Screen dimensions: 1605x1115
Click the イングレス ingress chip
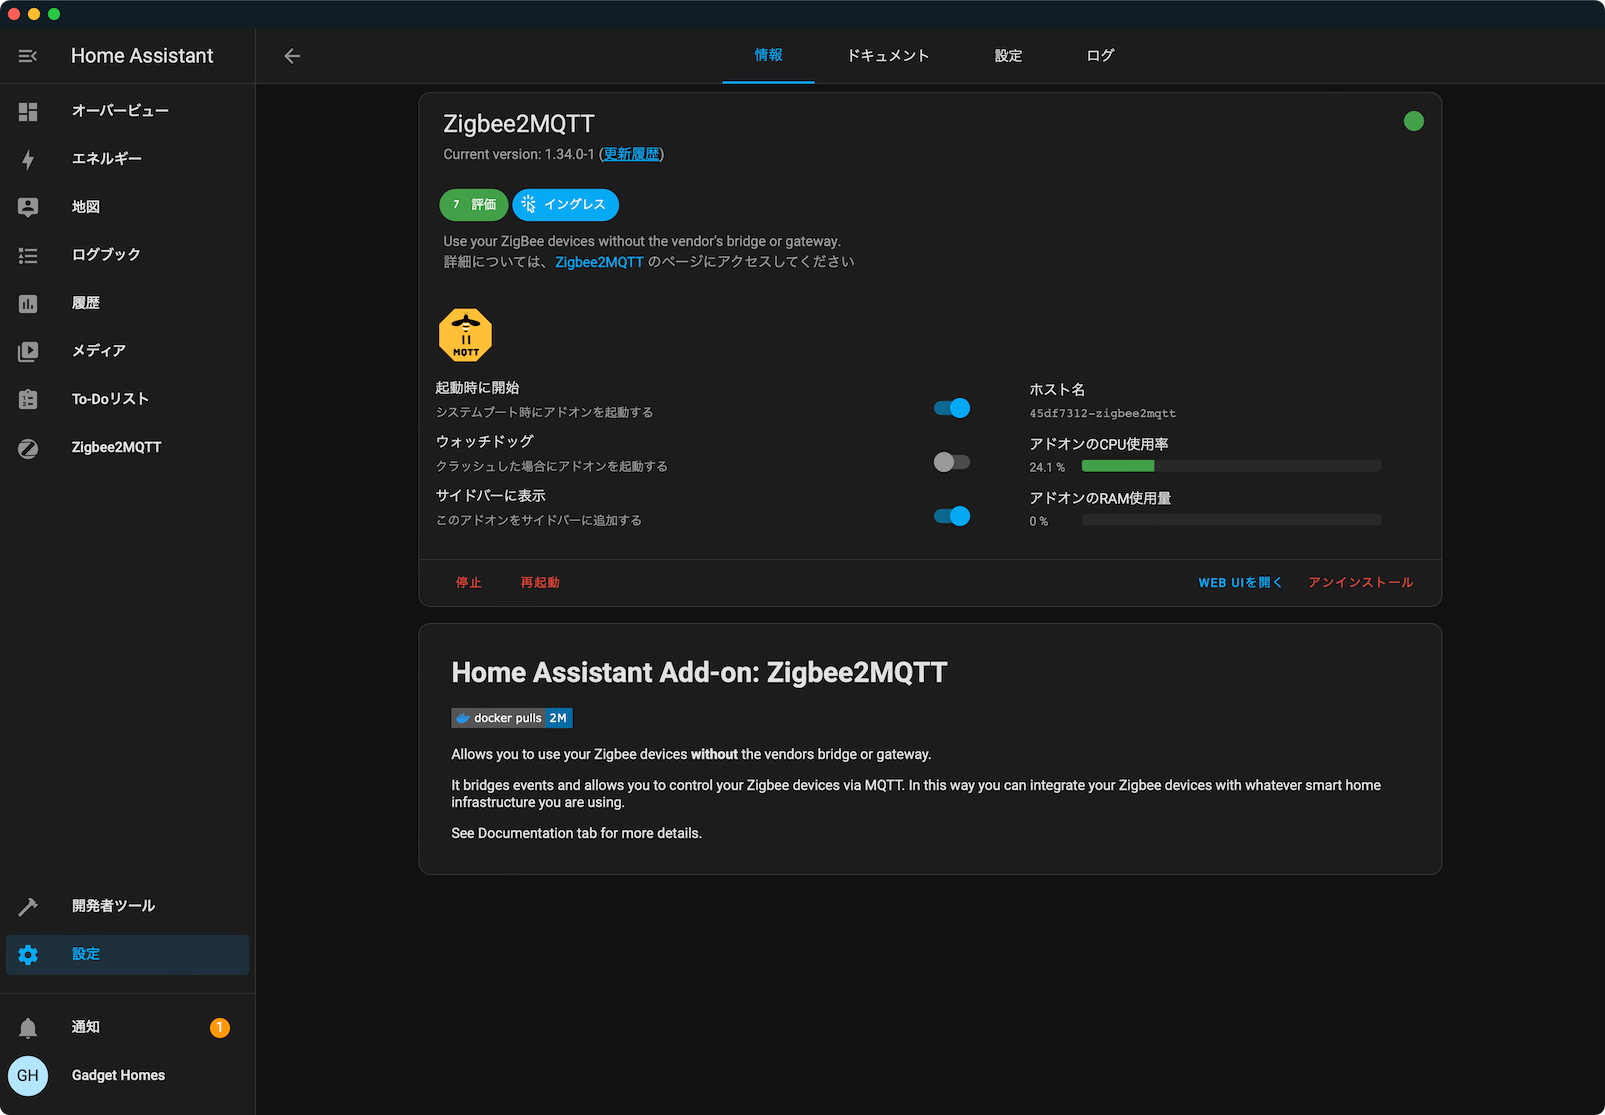click(566, 205)
